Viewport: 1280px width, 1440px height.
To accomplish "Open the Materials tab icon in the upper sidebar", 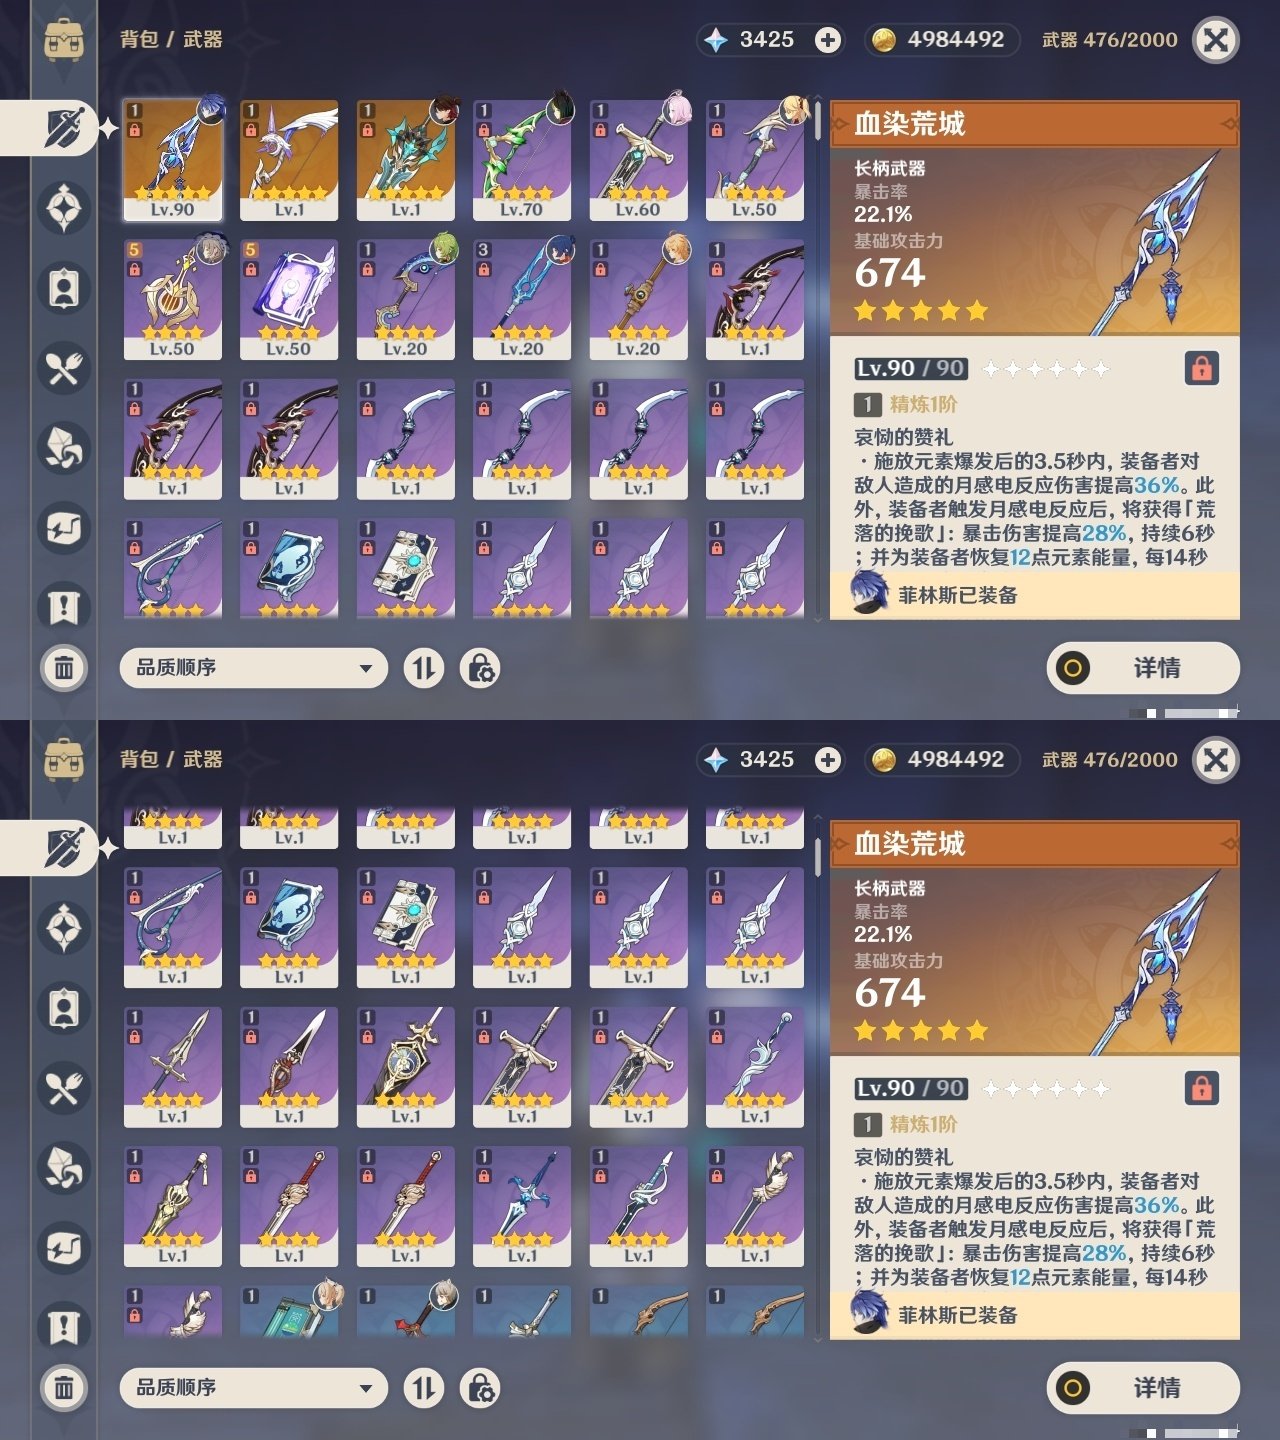I will pos(64,448).
